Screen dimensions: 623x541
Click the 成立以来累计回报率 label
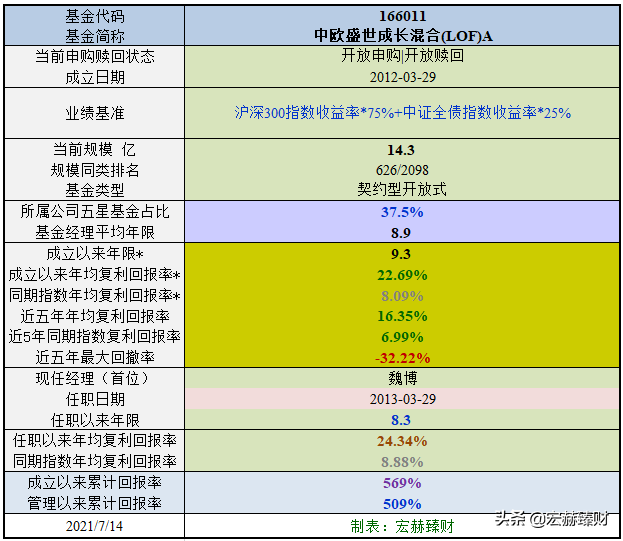click(x=95, y=483)
